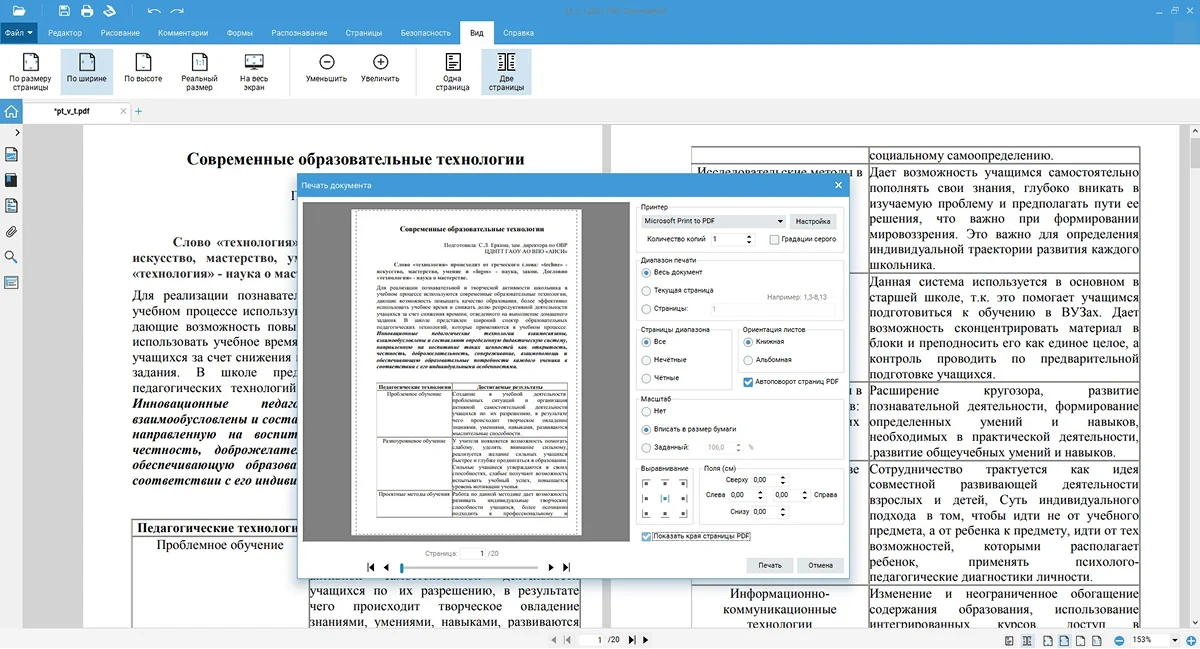Uncheck 'Автоповорот страниц PDF'

click(x=748, y=382)
